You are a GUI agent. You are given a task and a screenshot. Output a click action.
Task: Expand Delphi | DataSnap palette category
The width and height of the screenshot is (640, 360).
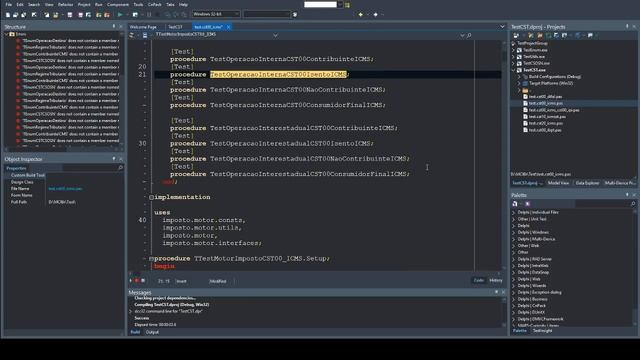[x=514, y=273]
